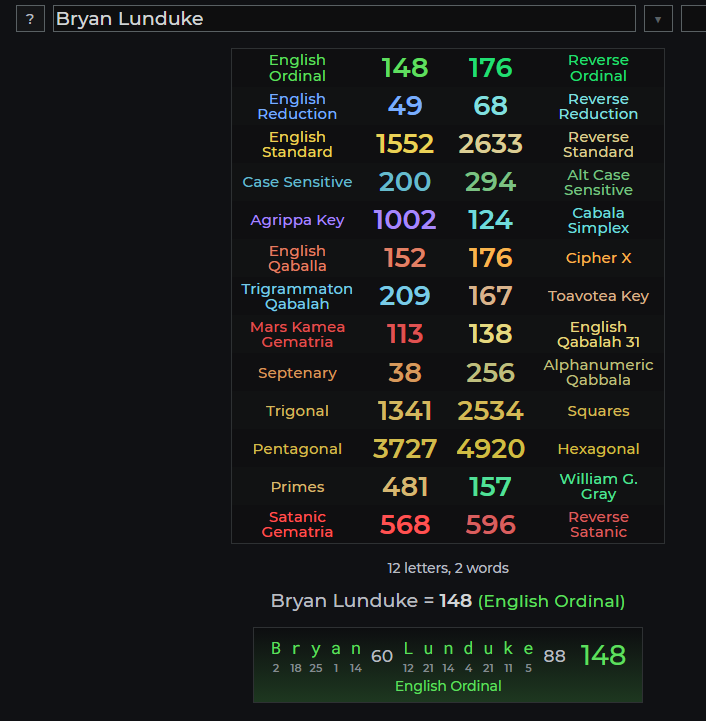Select the Alphanumeric Qabbala cipher label

click(598, 372)
